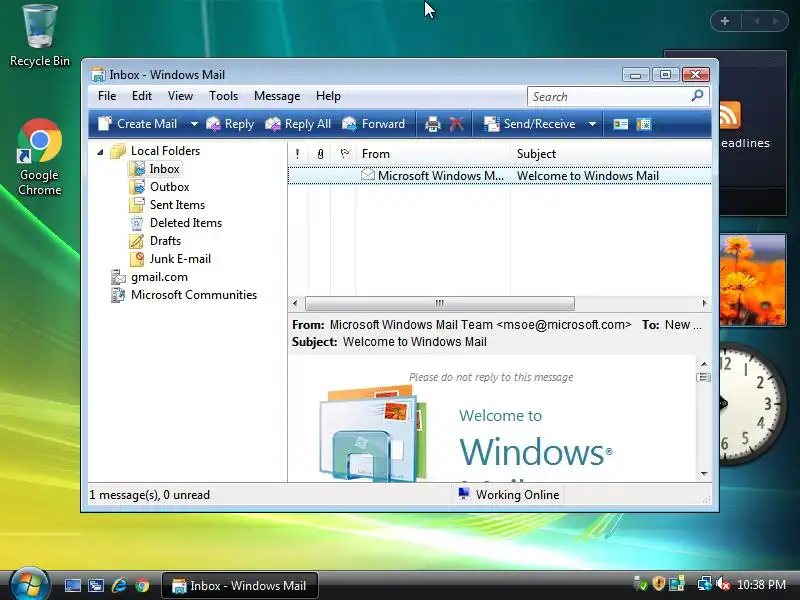Sort by Flag column header
Viewport: 800px width, 600px height.
[344, 154]
